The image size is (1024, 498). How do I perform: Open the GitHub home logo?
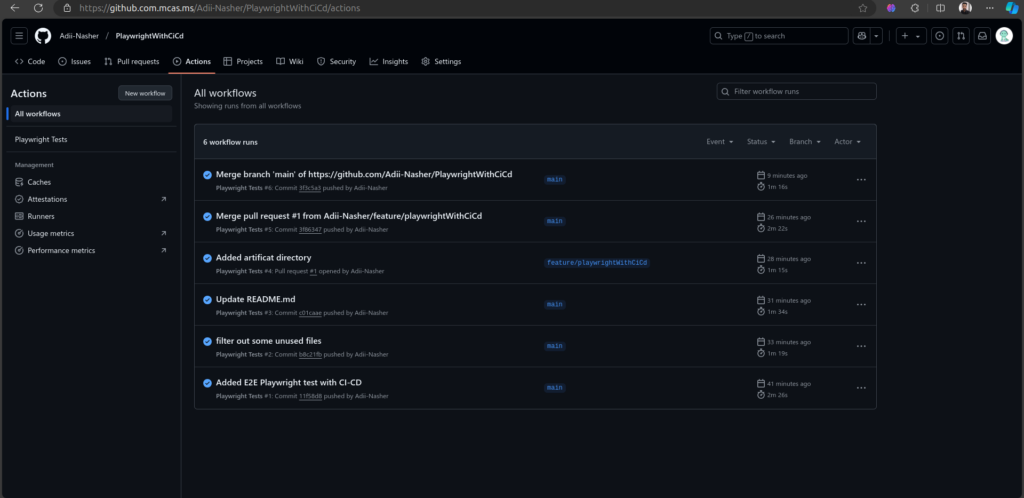click(43, 36)
